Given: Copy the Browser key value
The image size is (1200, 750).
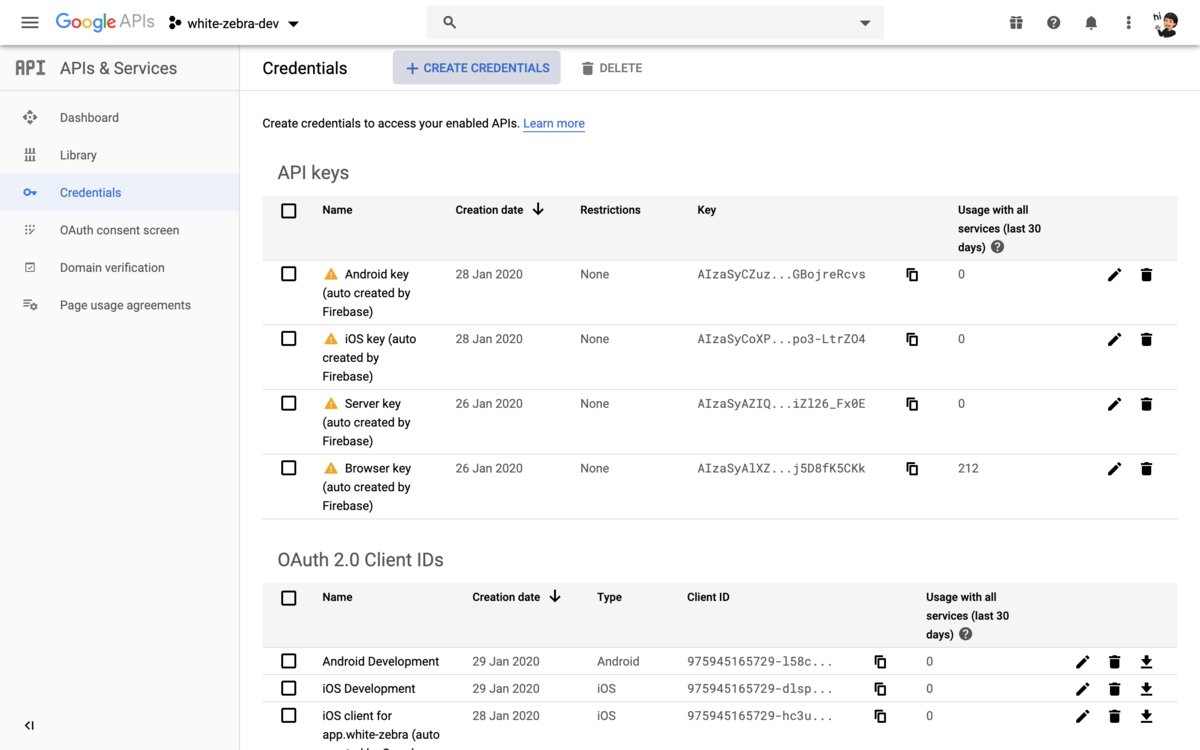Looking at the screenshot, I should (x=912, y=468).
